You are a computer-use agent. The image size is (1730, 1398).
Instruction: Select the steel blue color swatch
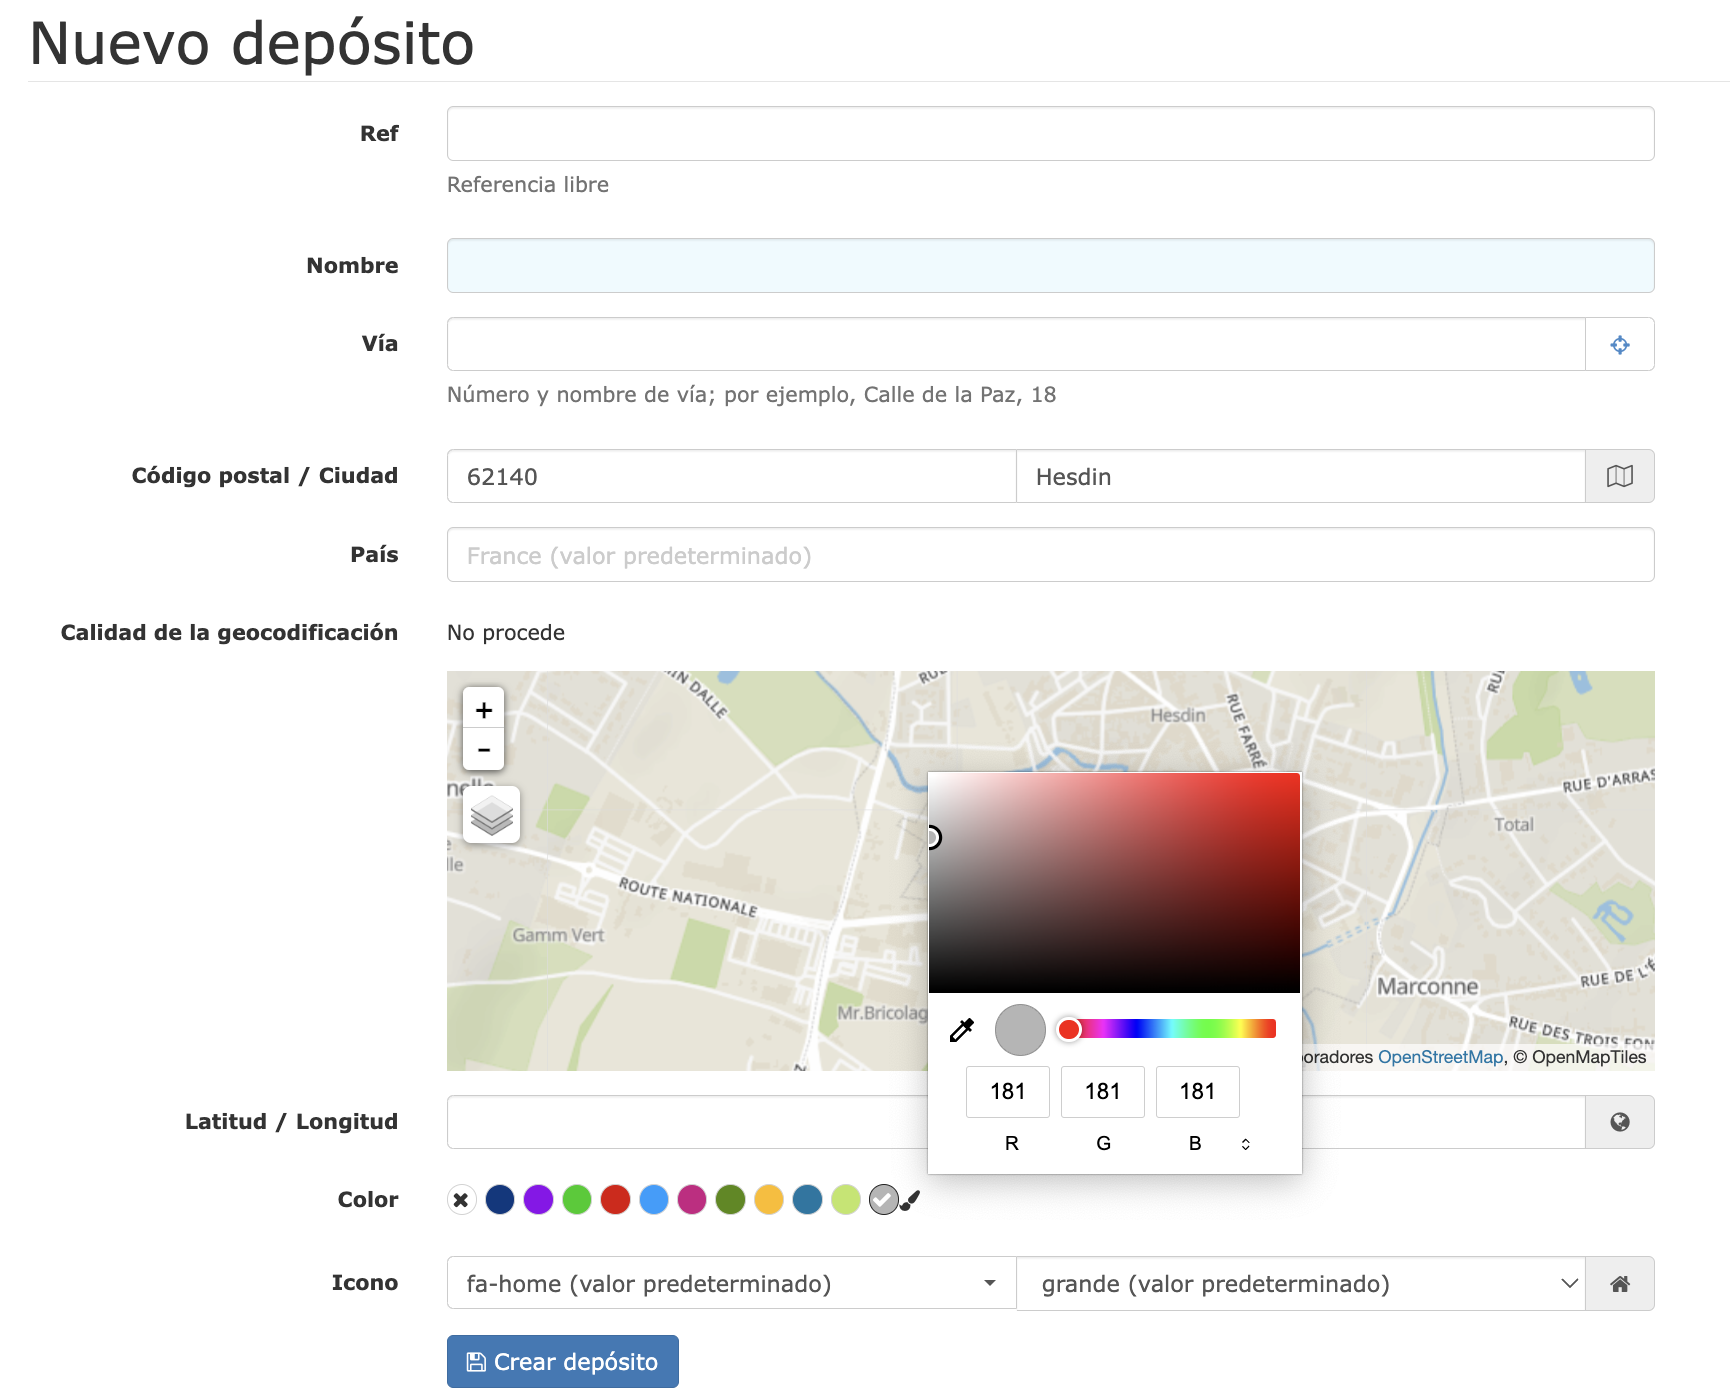tap(807, 1199)
